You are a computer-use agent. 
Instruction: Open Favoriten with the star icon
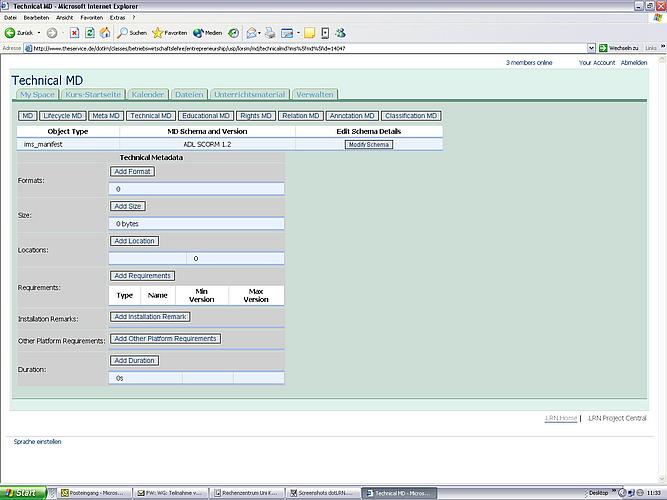[170, 33]
